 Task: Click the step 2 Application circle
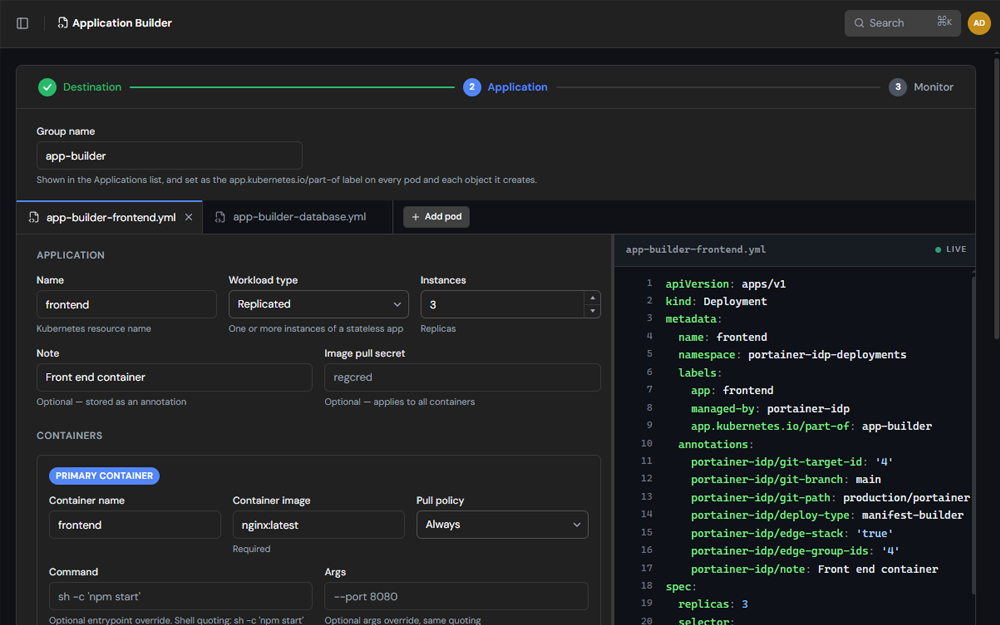(x=472, y=87)
